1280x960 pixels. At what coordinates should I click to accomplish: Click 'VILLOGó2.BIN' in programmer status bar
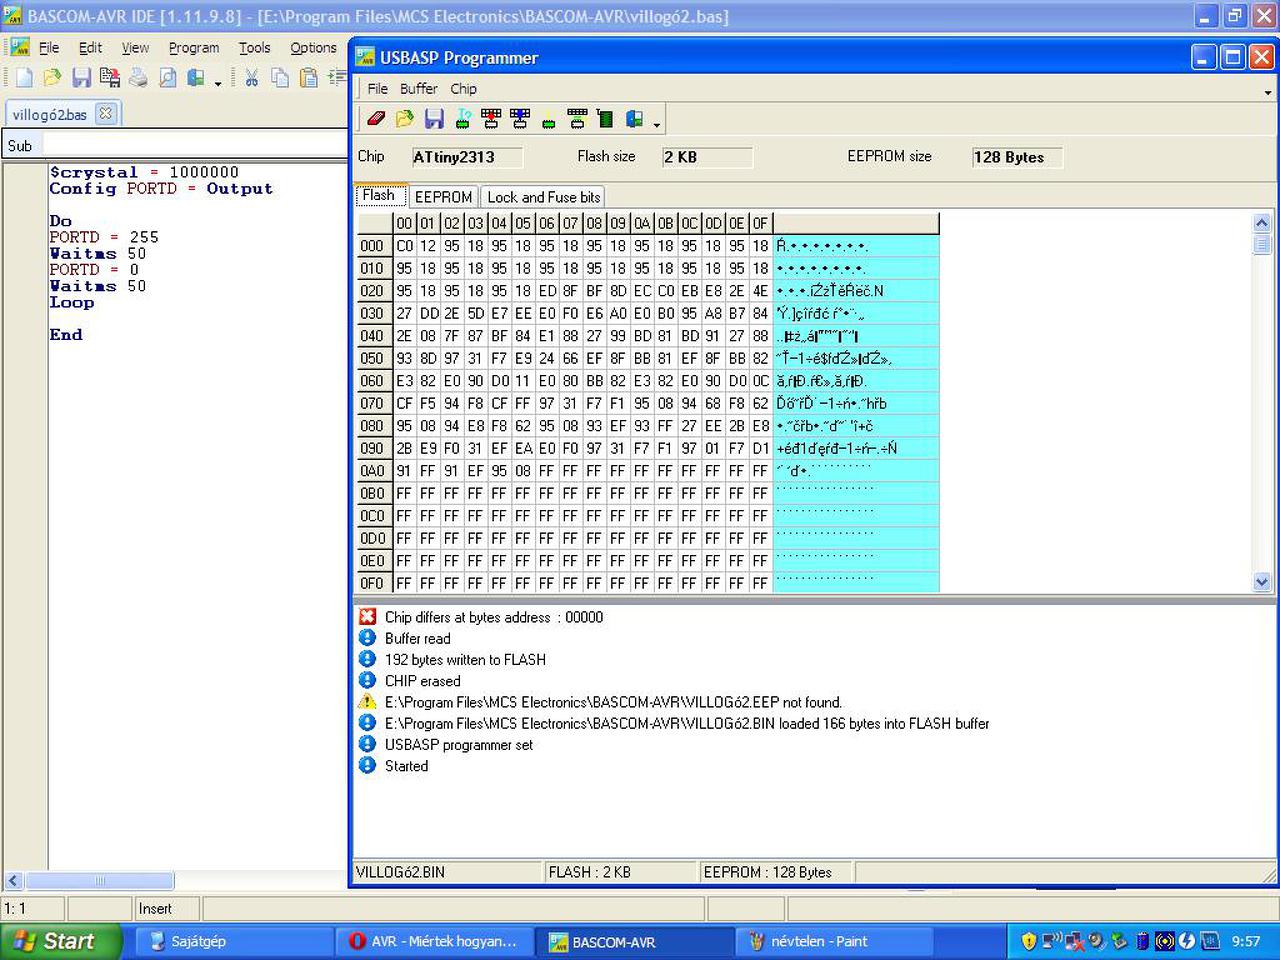tap(401, 872)
